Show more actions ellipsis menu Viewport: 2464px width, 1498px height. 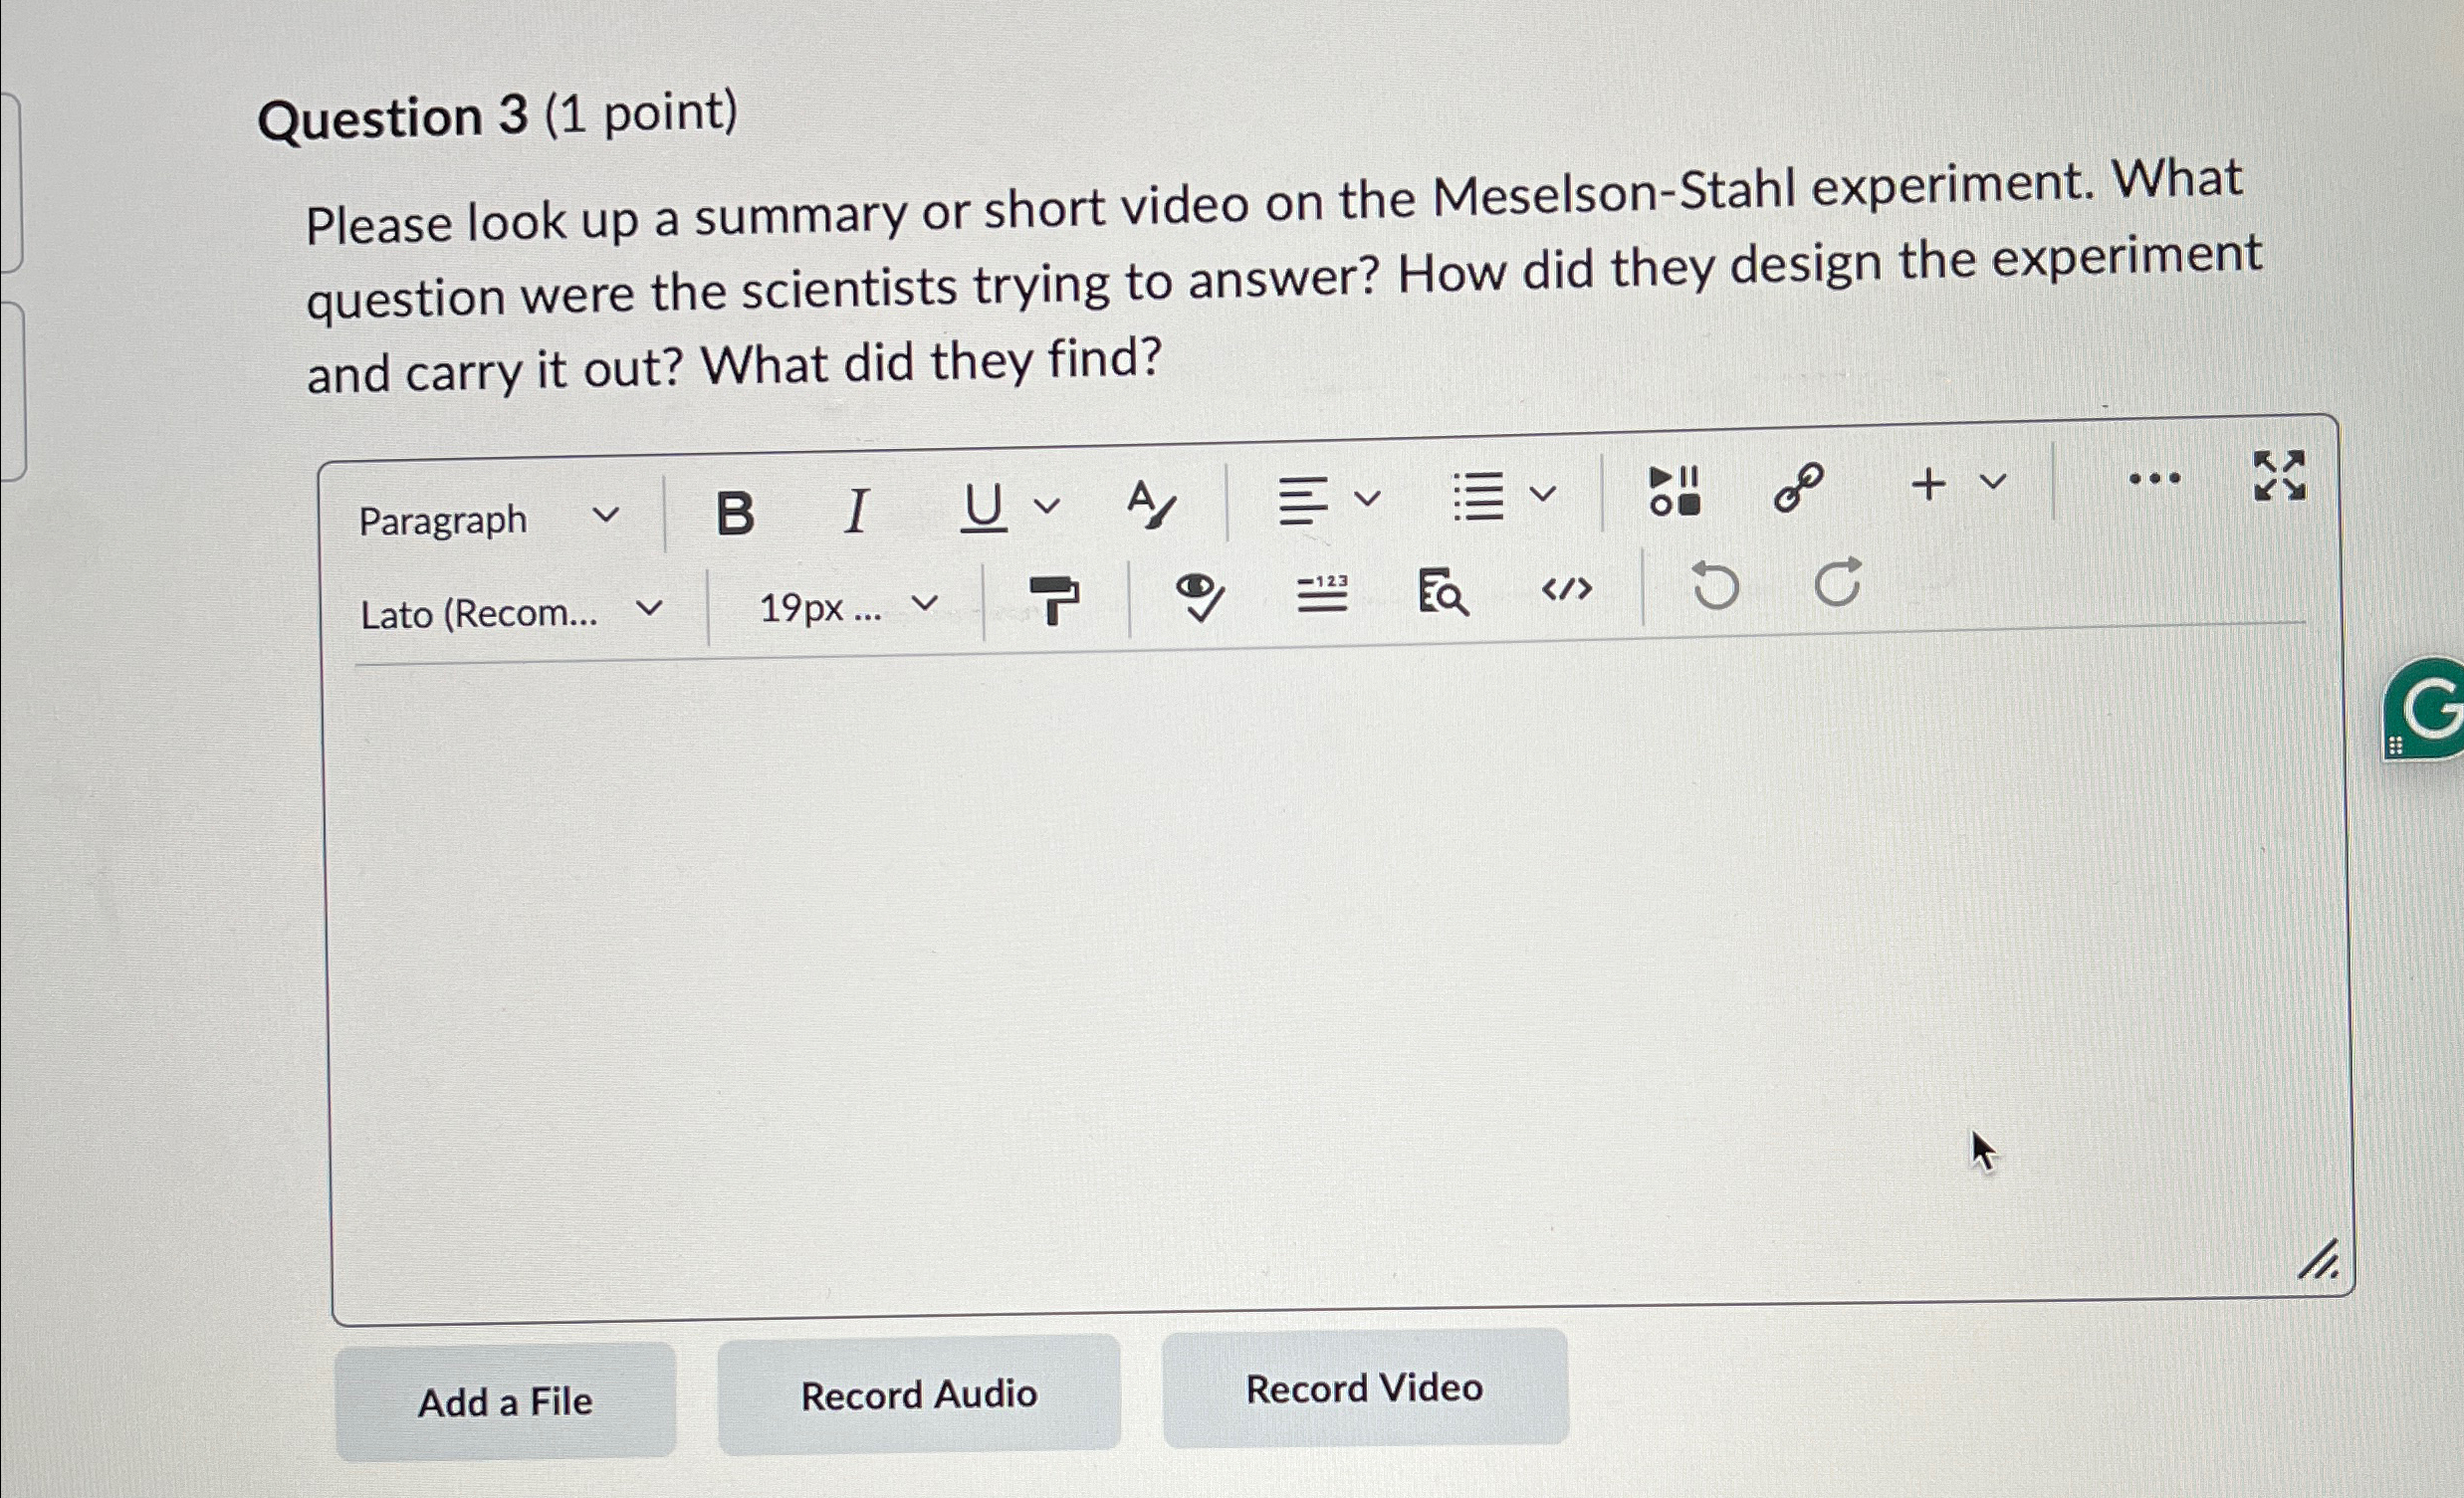point(2154,479)
